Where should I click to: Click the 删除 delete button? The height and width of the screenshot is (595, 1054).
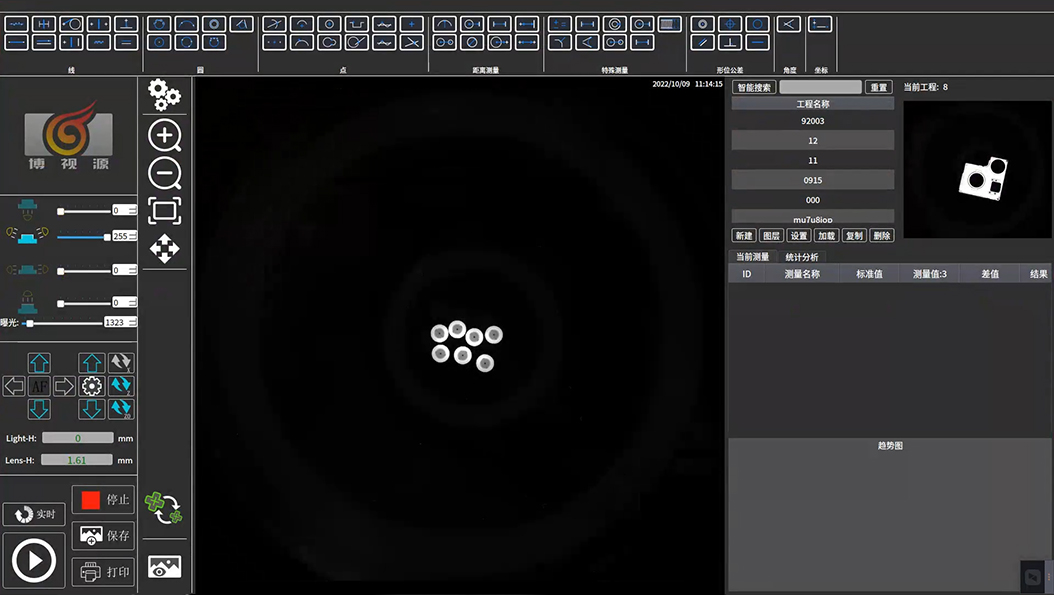click(x=882, y=235)
